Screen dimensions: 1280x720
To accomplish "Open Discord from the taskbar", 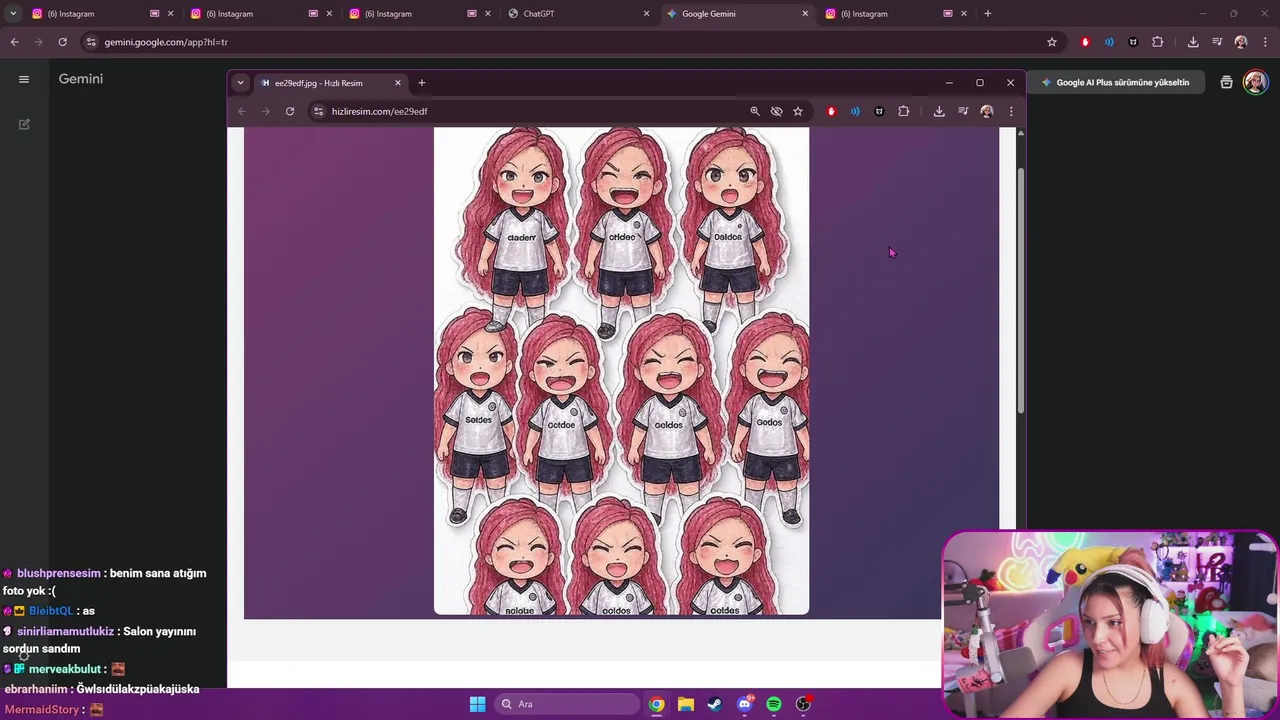I will tap(744, 704).
